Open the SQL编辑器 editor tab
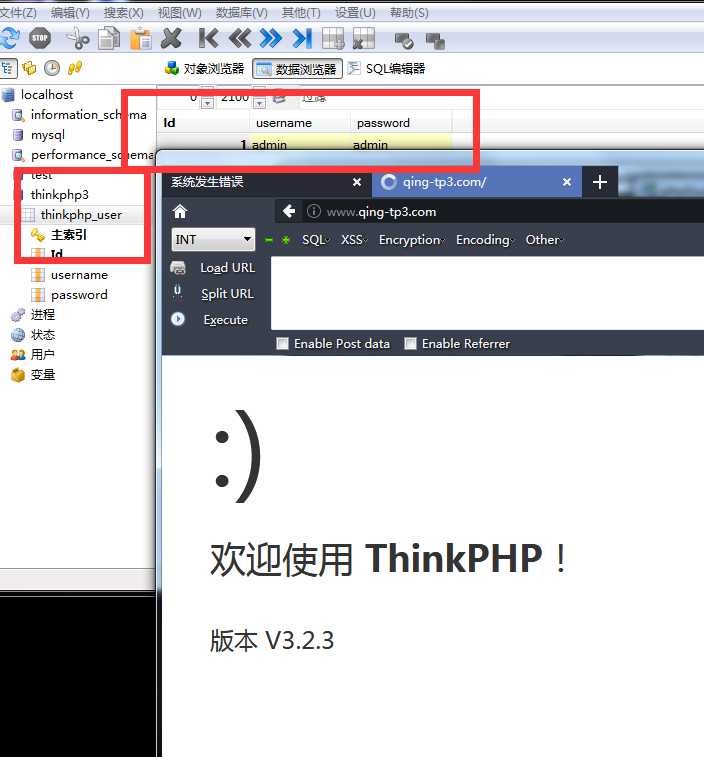 pos(386,69)
